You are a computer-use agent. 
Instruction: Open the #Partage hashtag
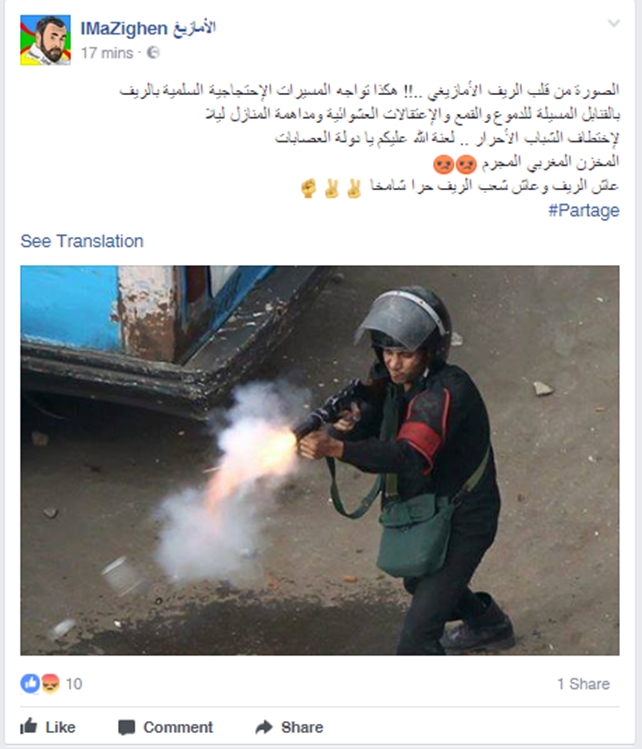[584, 210]
